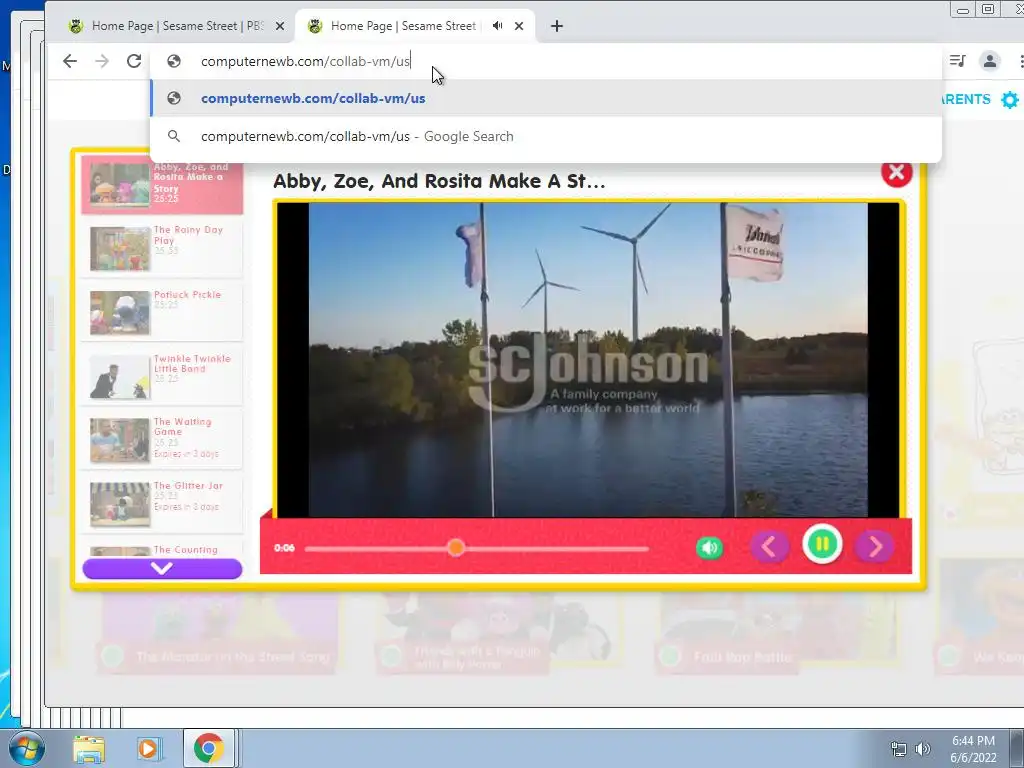Play Potluck Pickle from the playlist

coord(162,312)
